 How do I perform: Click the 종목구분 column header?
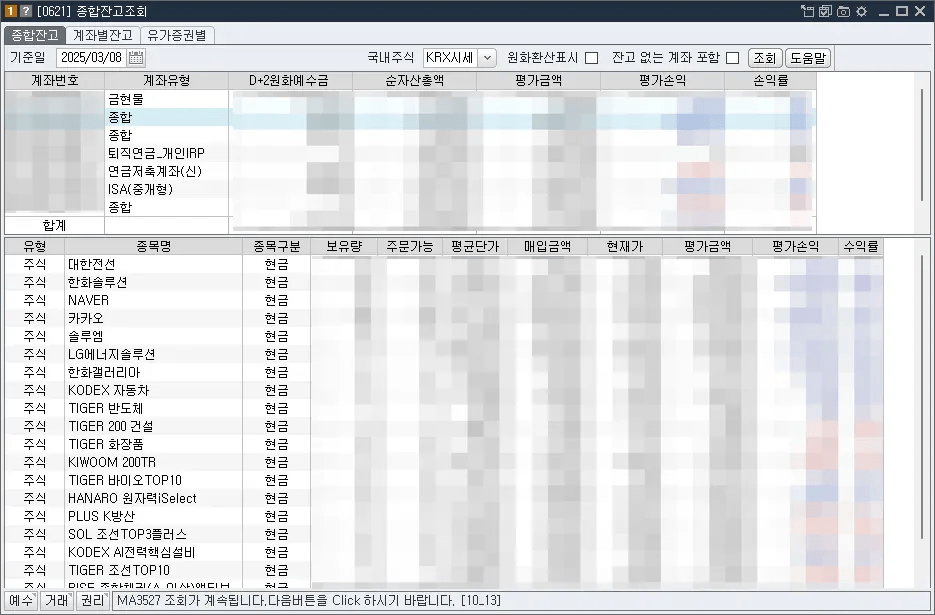[x=277, y=246]
